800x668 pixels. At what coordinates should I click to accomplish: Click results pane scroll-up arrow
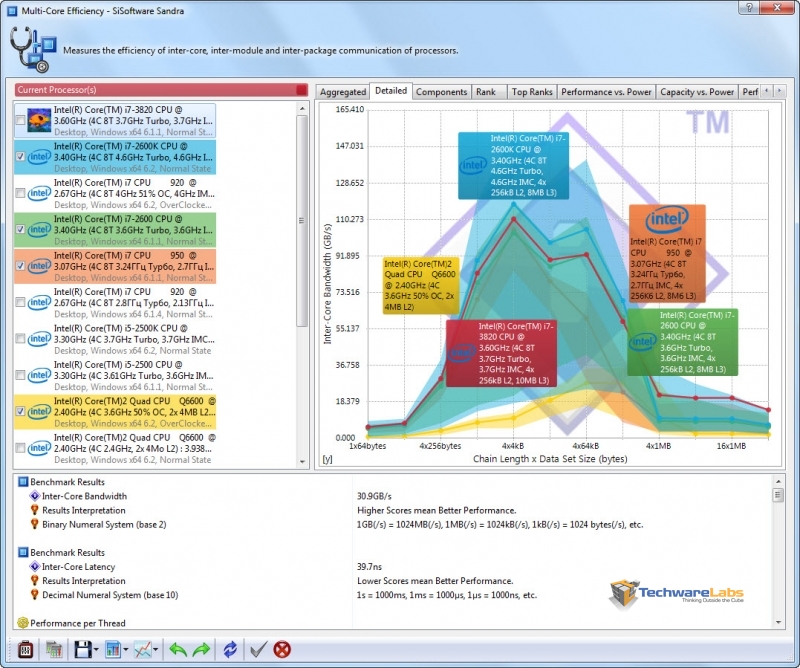[778, 481]
